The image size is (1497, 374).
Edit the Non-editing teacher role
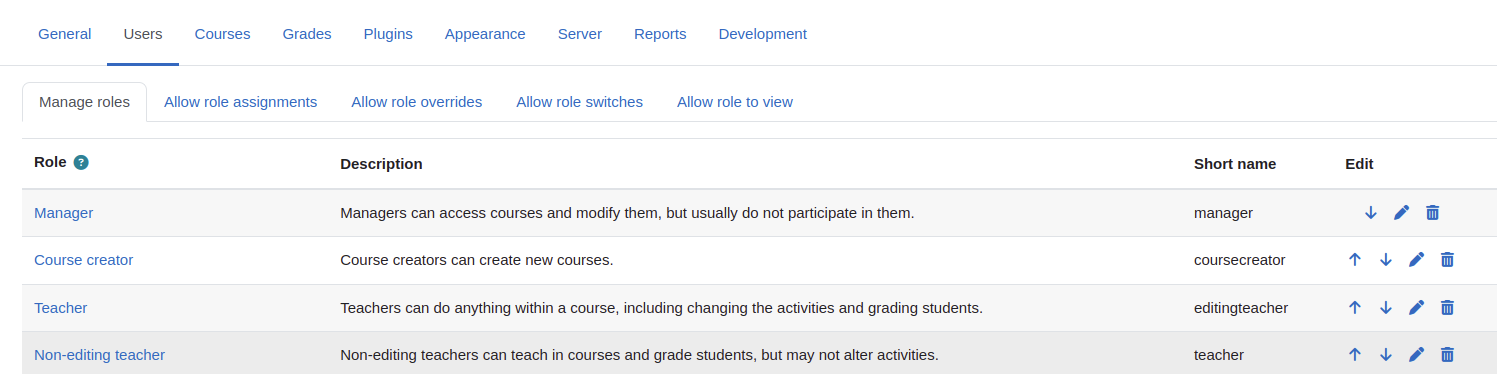(x=1416, y=355)
